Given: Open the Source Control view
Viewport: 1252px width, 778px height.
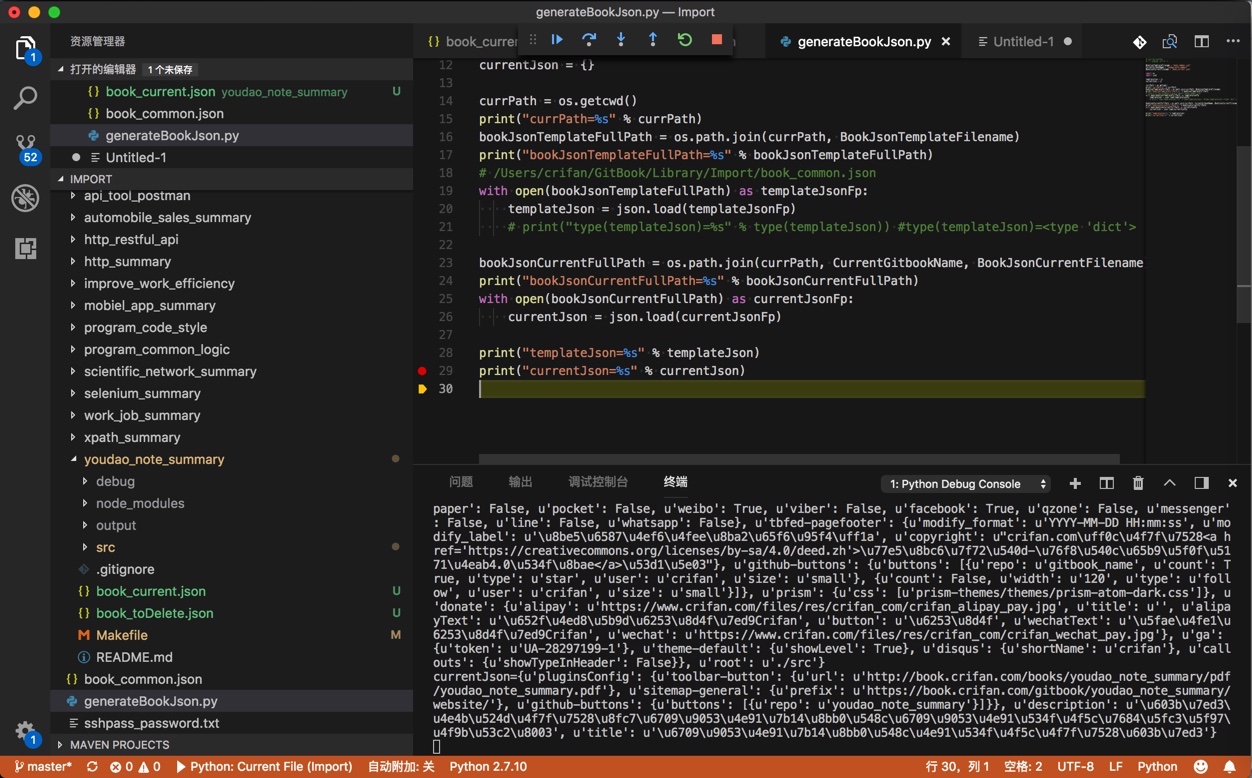Looking at the screenshot, I should [x=25, y=147].
